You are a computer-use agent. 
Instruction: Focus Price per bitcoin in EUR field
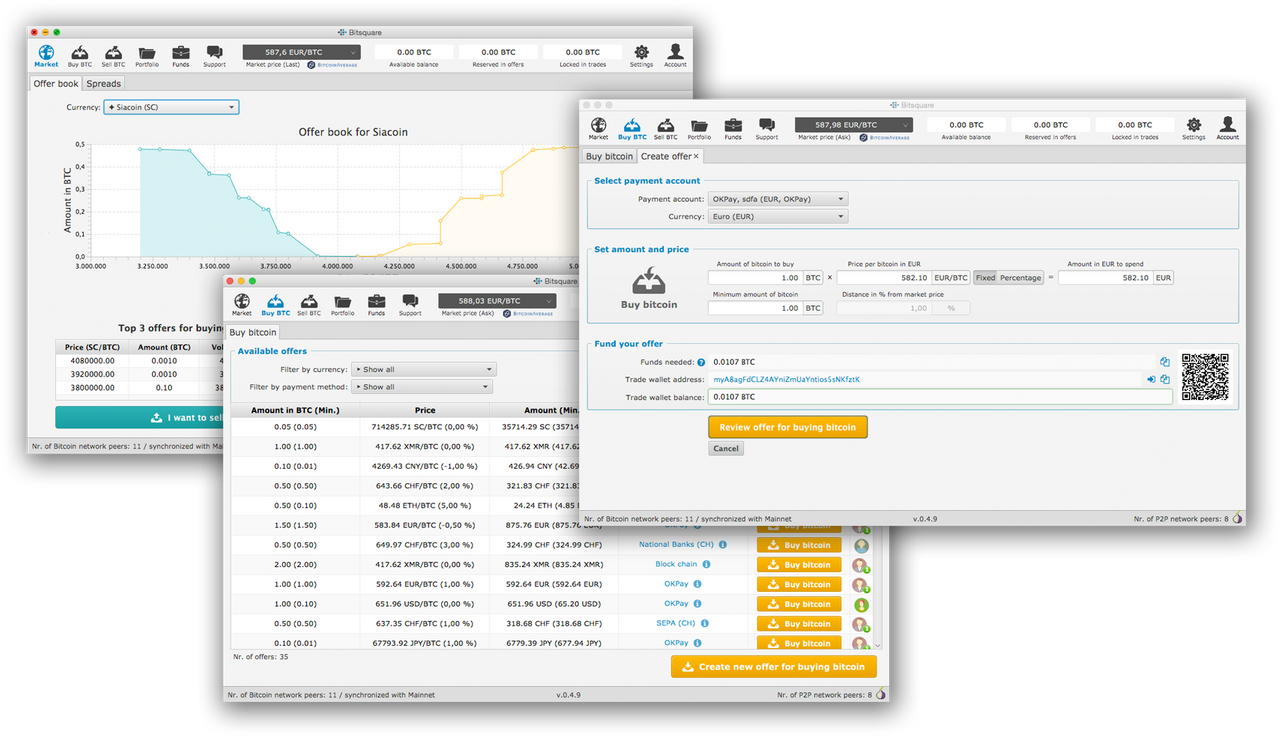(x=885, y=278)
